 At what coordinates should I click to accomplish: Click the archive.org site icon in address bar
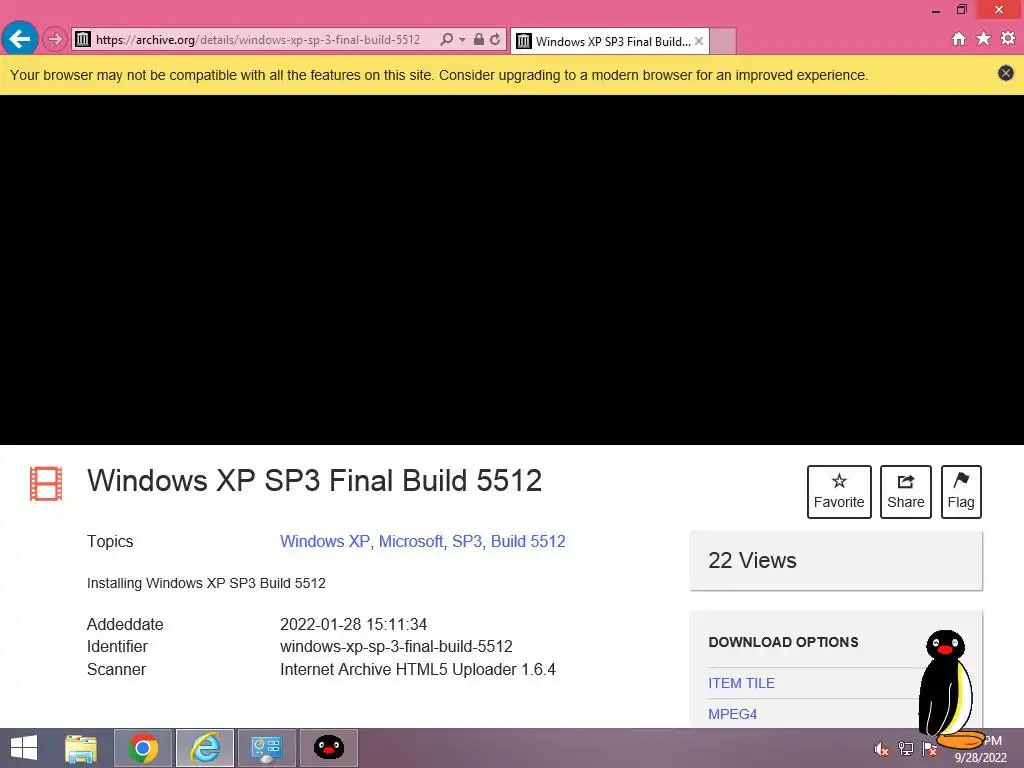[x=83, y=39]
